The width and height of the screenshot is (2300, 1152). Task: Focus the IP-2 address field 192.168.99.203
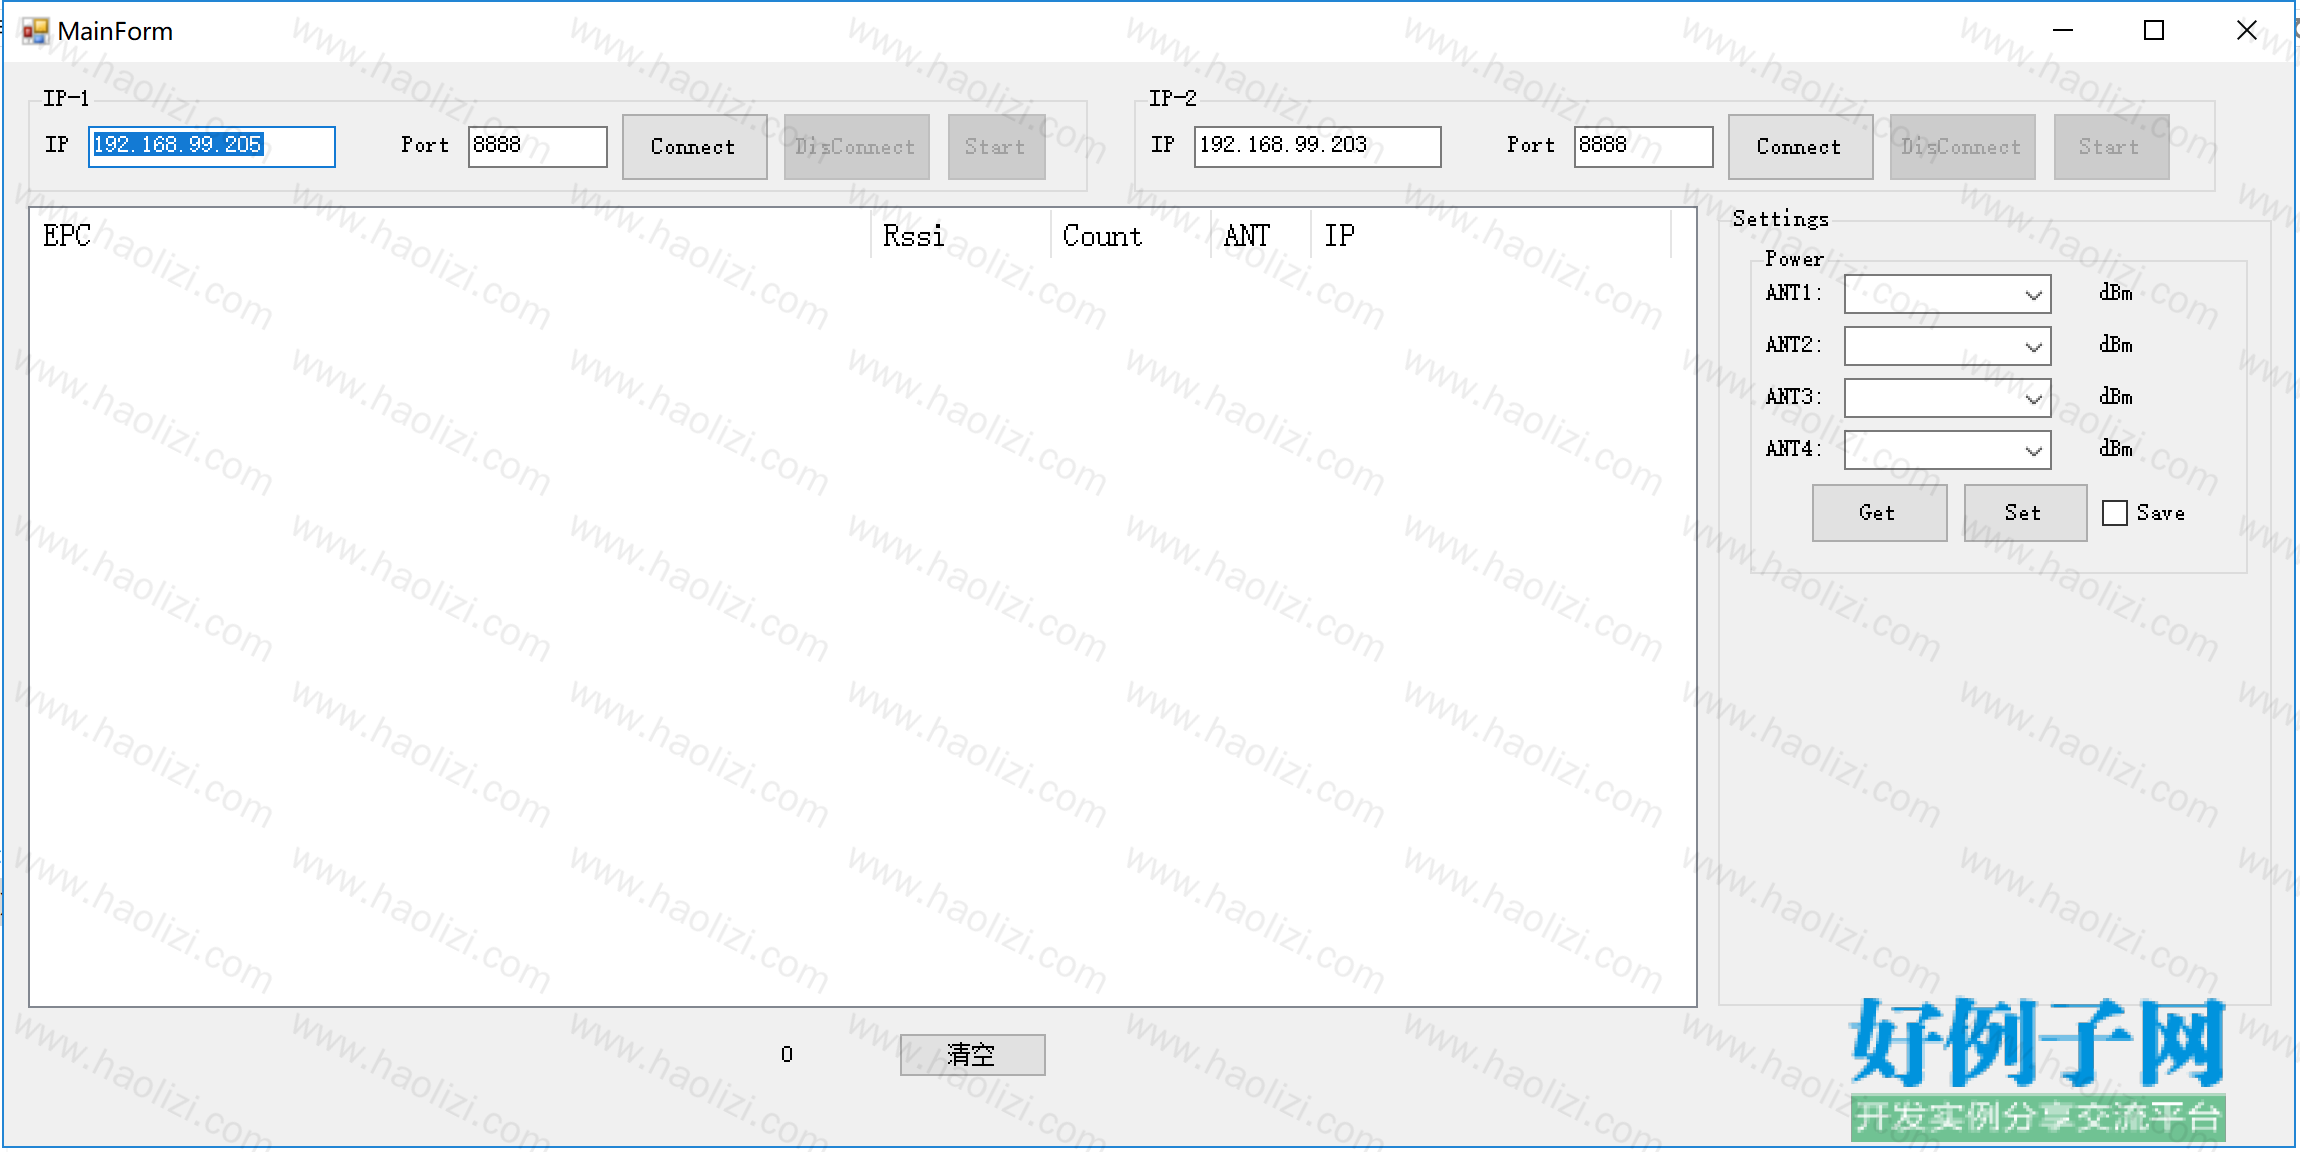coord(1317,146)
